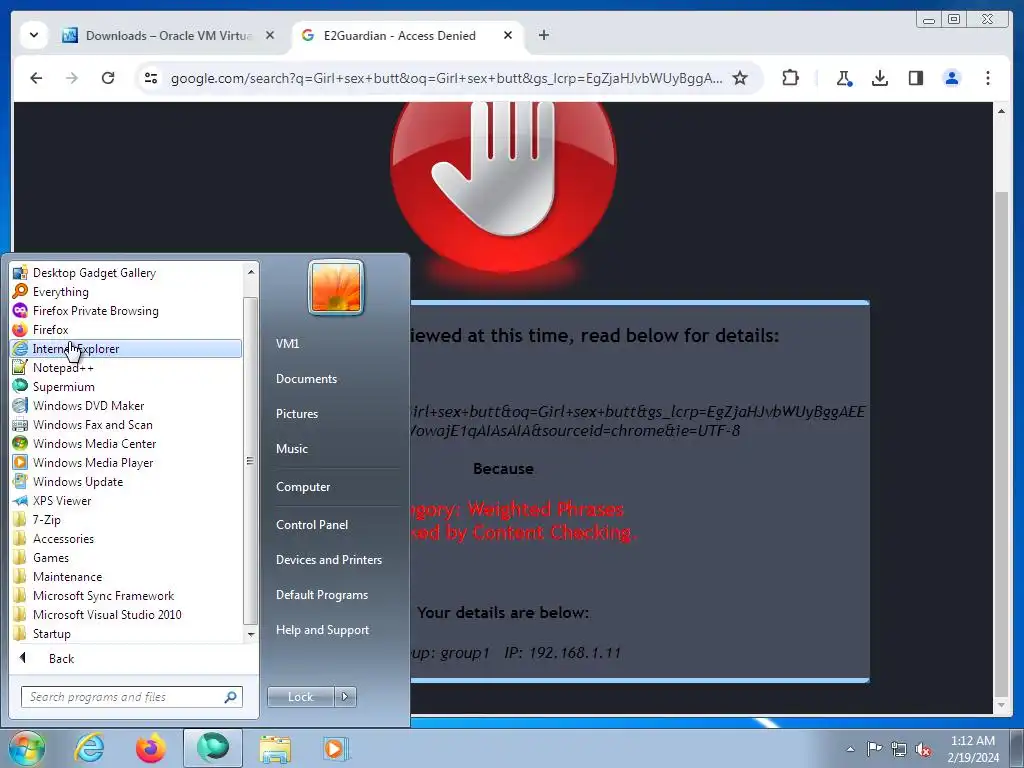Bookmark this page with the star icon
The height and width of the screenshot is (768, 1024).
coord(740,78)
